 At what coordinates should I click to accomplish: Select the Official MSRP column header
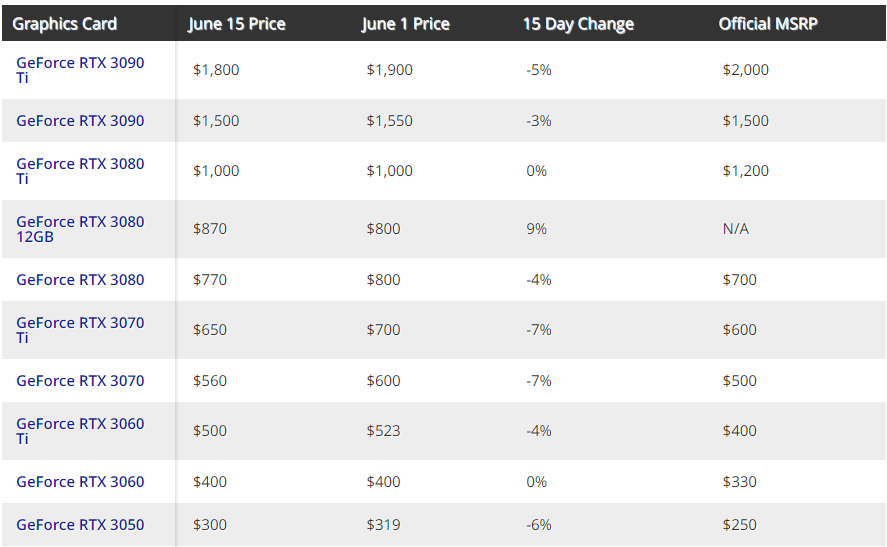[768, 24]
